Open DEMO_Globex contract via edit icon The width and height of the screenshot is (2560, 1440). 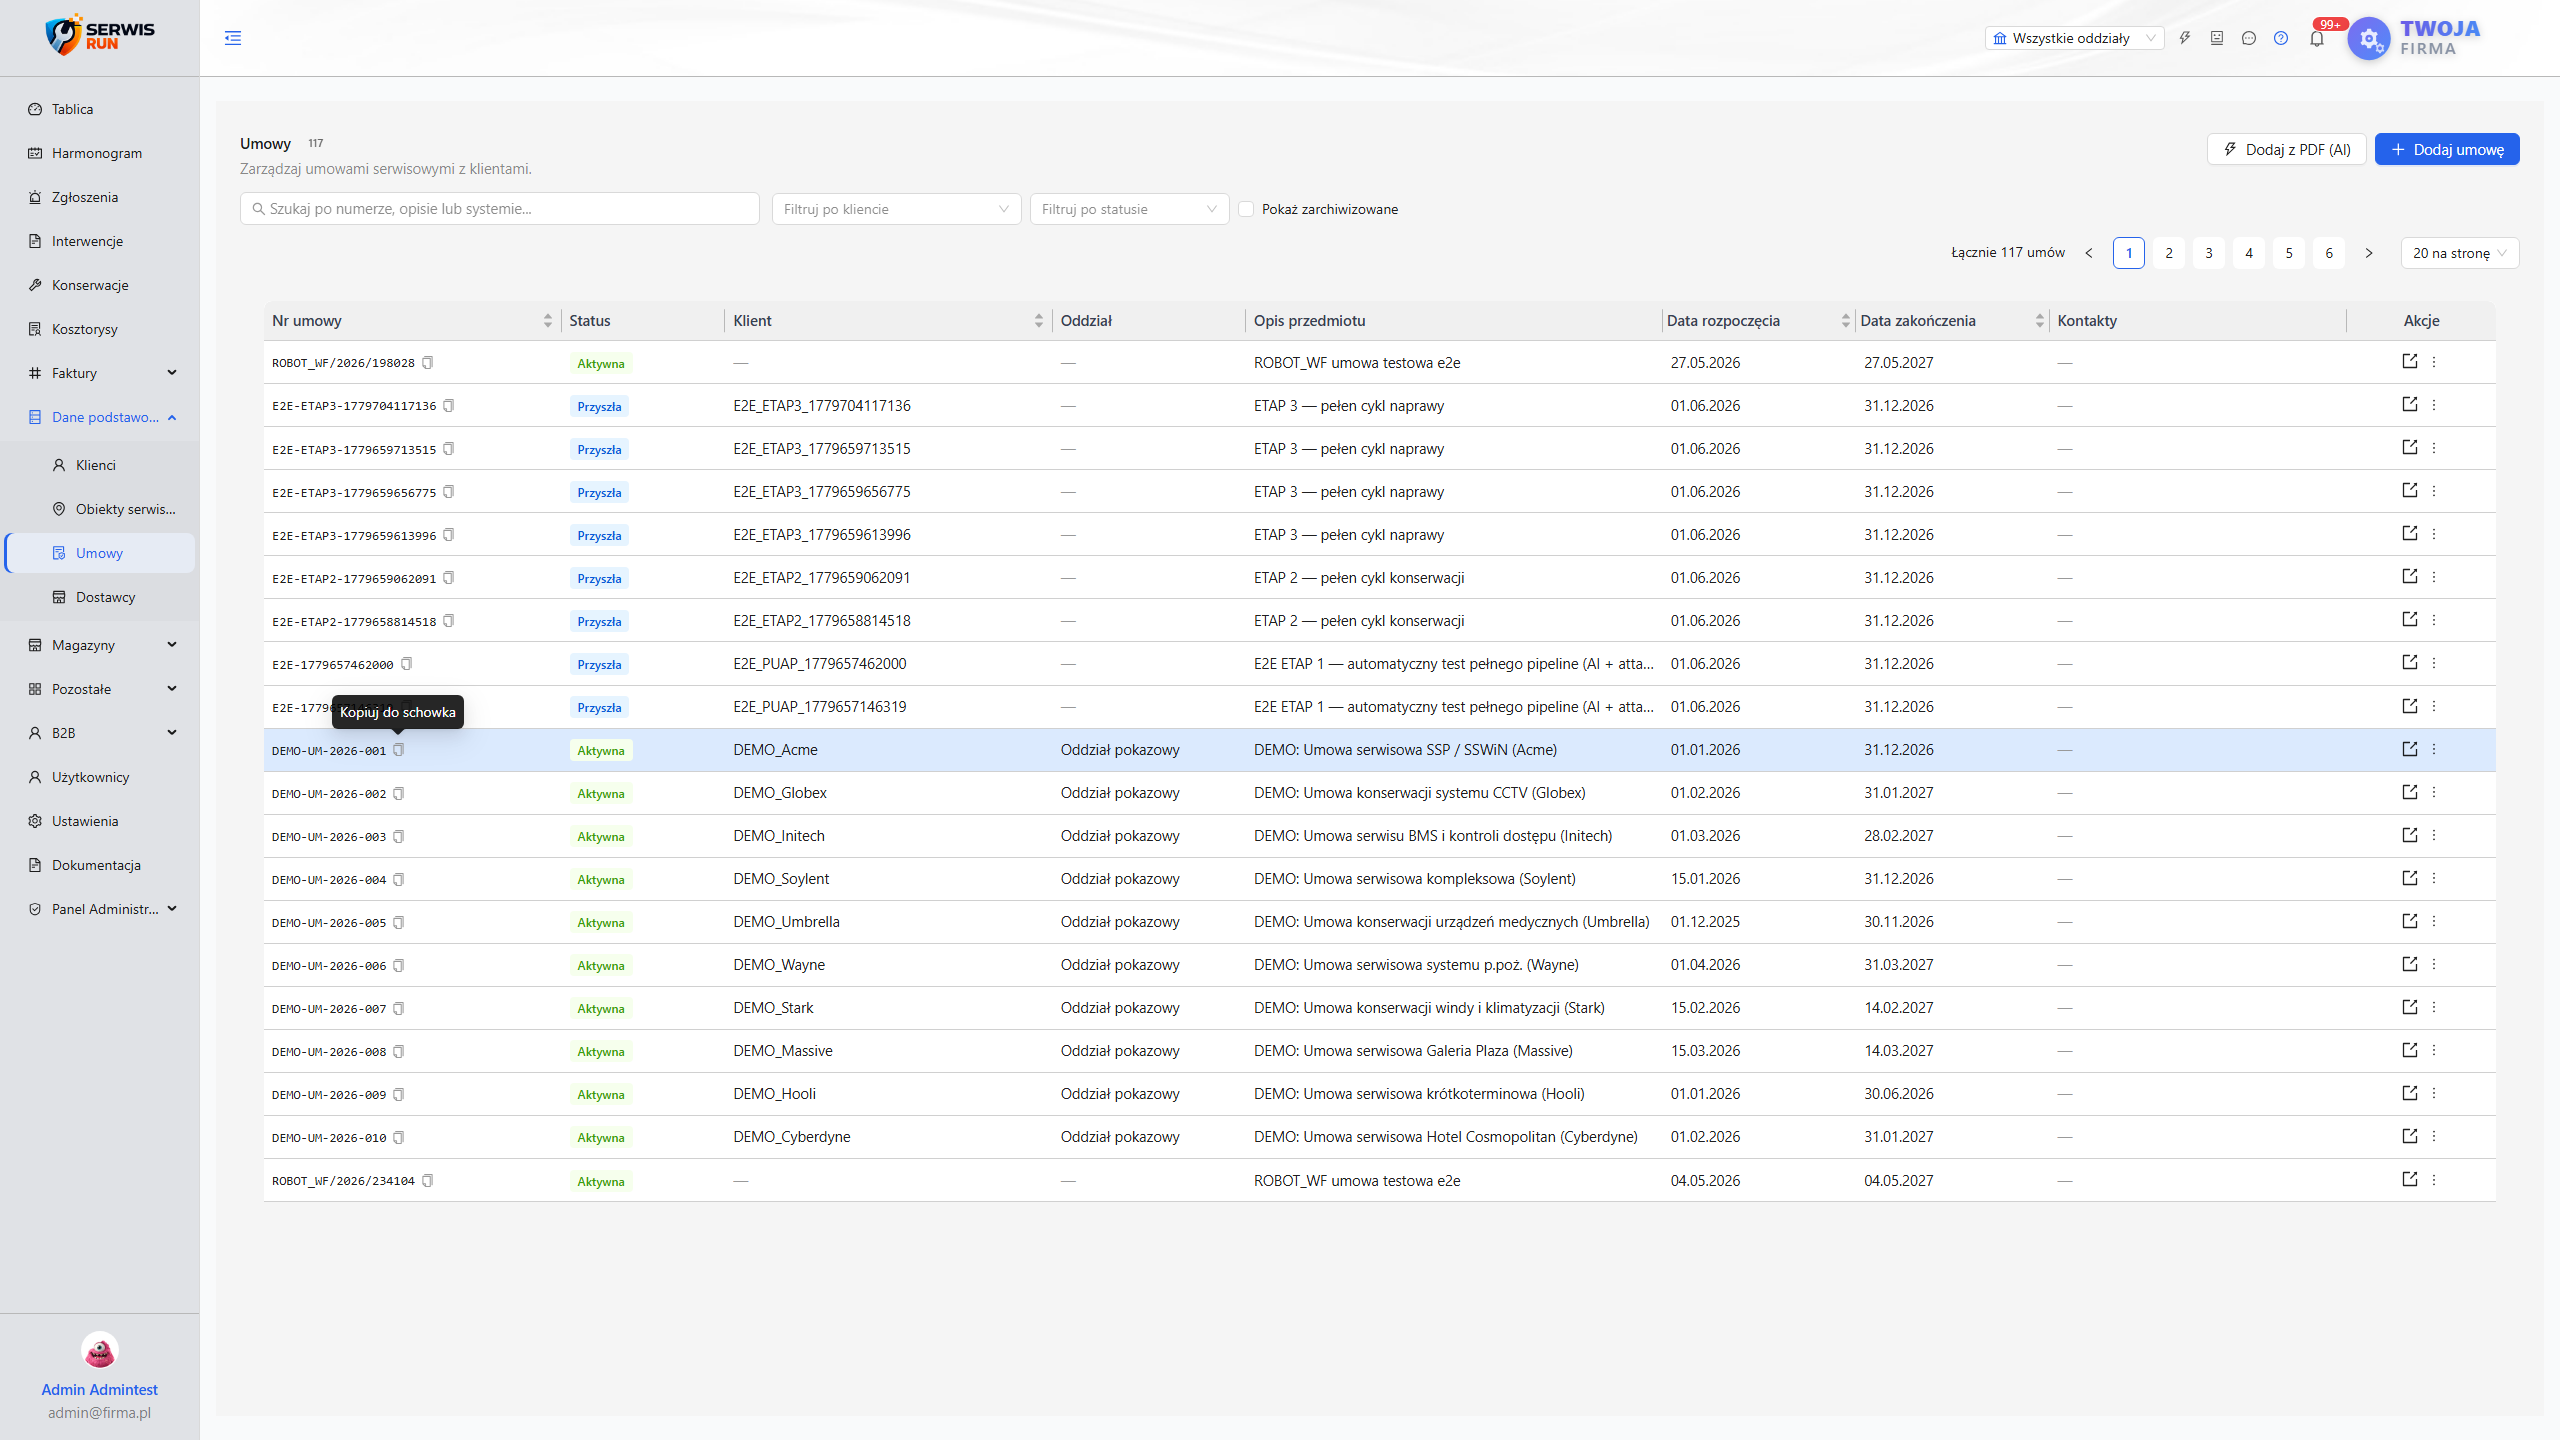click(x=2410, y=792)
